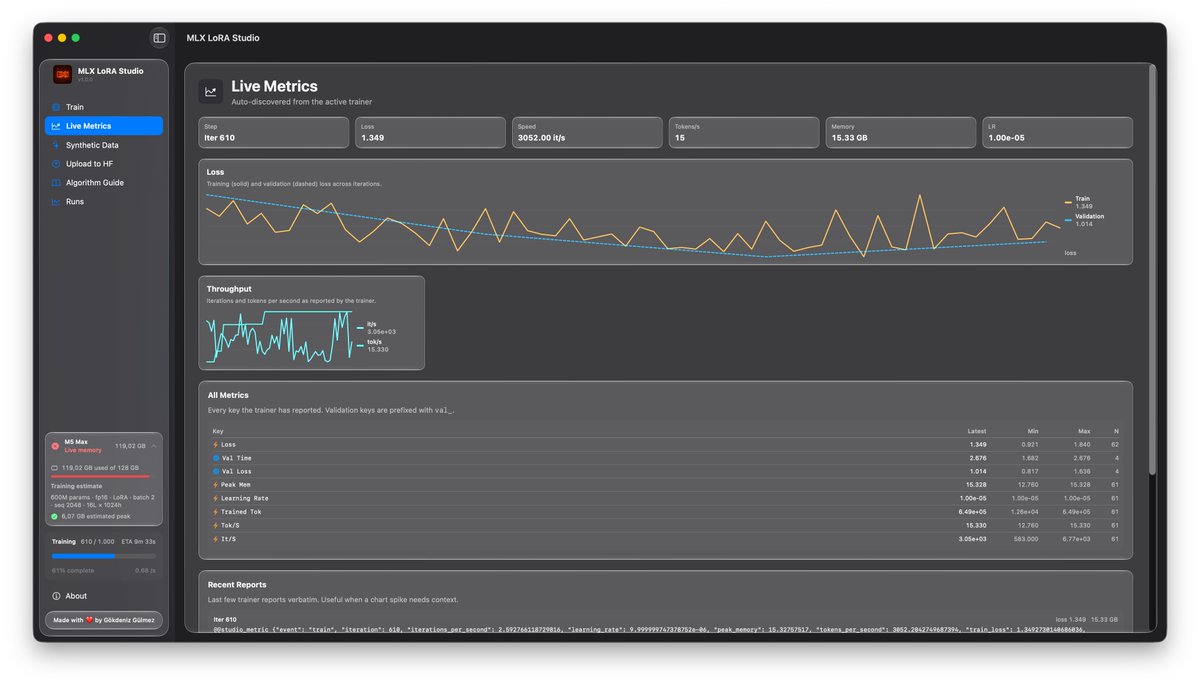Click the lightning icon on It/S row
The width and height of the screenshot is (1200, 686).
(x=215, y=539)
